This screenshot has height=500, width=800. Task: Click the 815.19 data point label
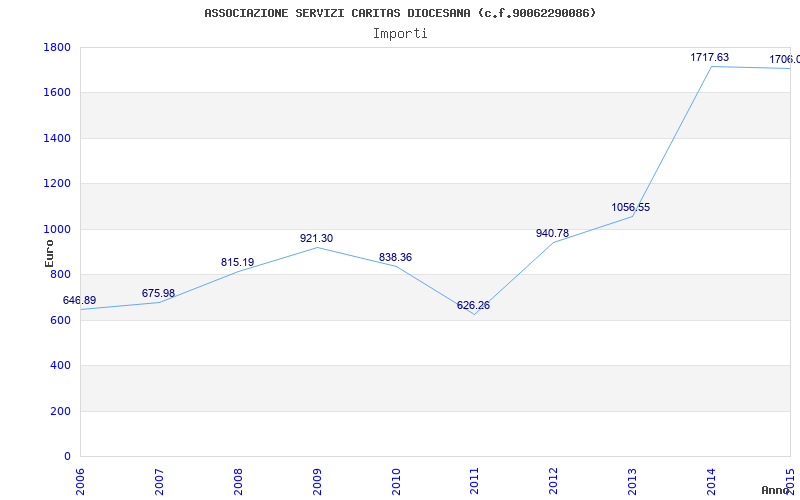[x=237, y=262]
